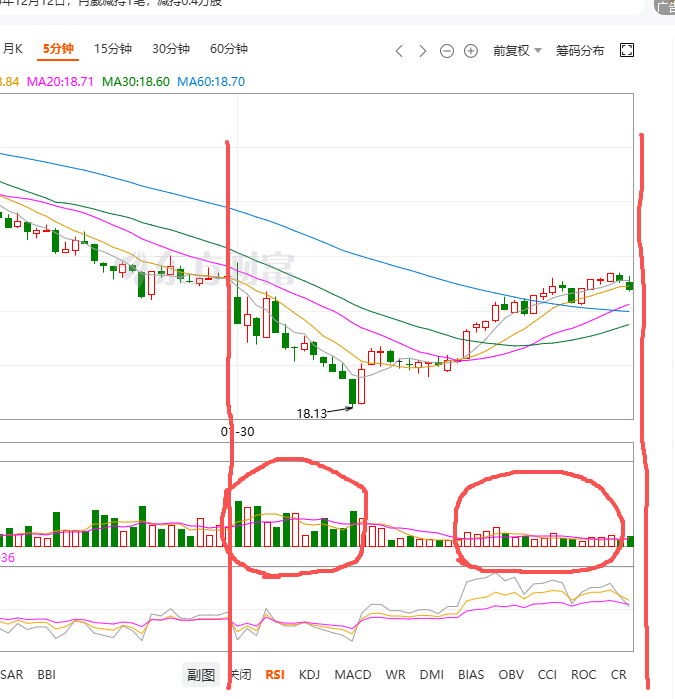
Task: Switch to the 月K tab
Action: (x=12, y=49)
